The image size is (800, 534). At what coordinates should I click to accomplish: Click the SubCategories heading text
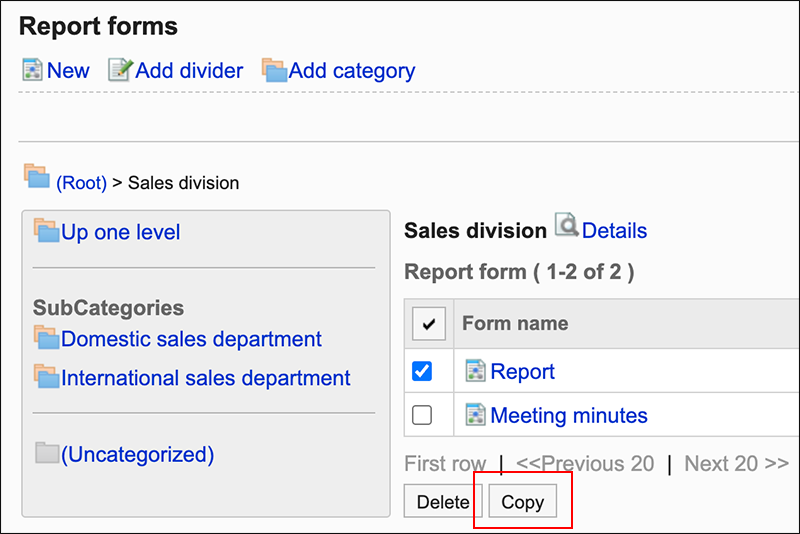[108, 308]
